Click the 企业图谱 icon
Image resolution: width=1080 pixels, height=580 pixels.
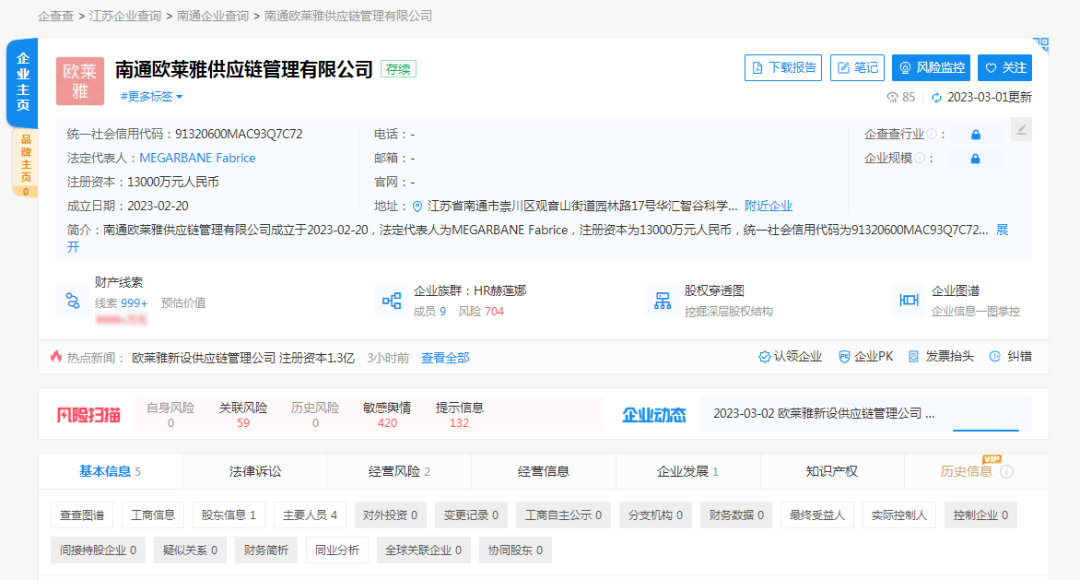point(908,300)
